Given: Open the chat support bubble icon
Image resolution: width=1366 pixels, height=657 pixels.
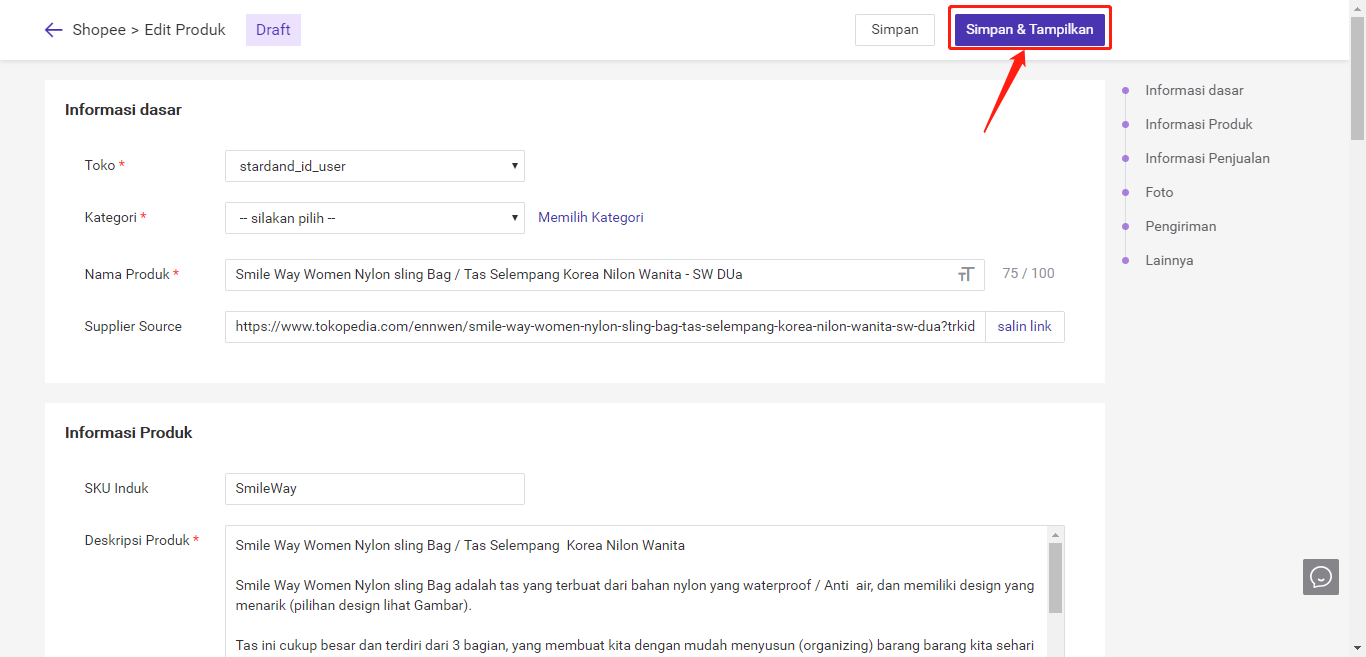Looking at the screenshot, I should (1321, 577).
